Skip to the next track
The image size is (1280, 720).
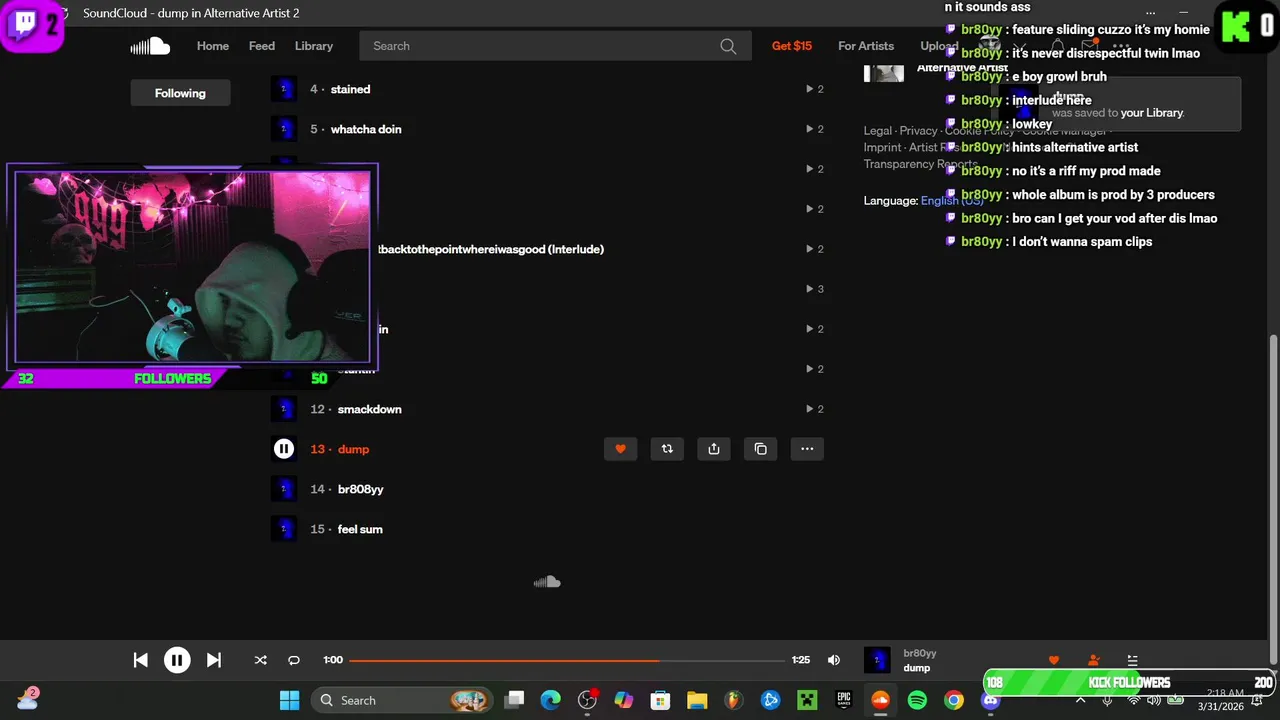point(213,660)
